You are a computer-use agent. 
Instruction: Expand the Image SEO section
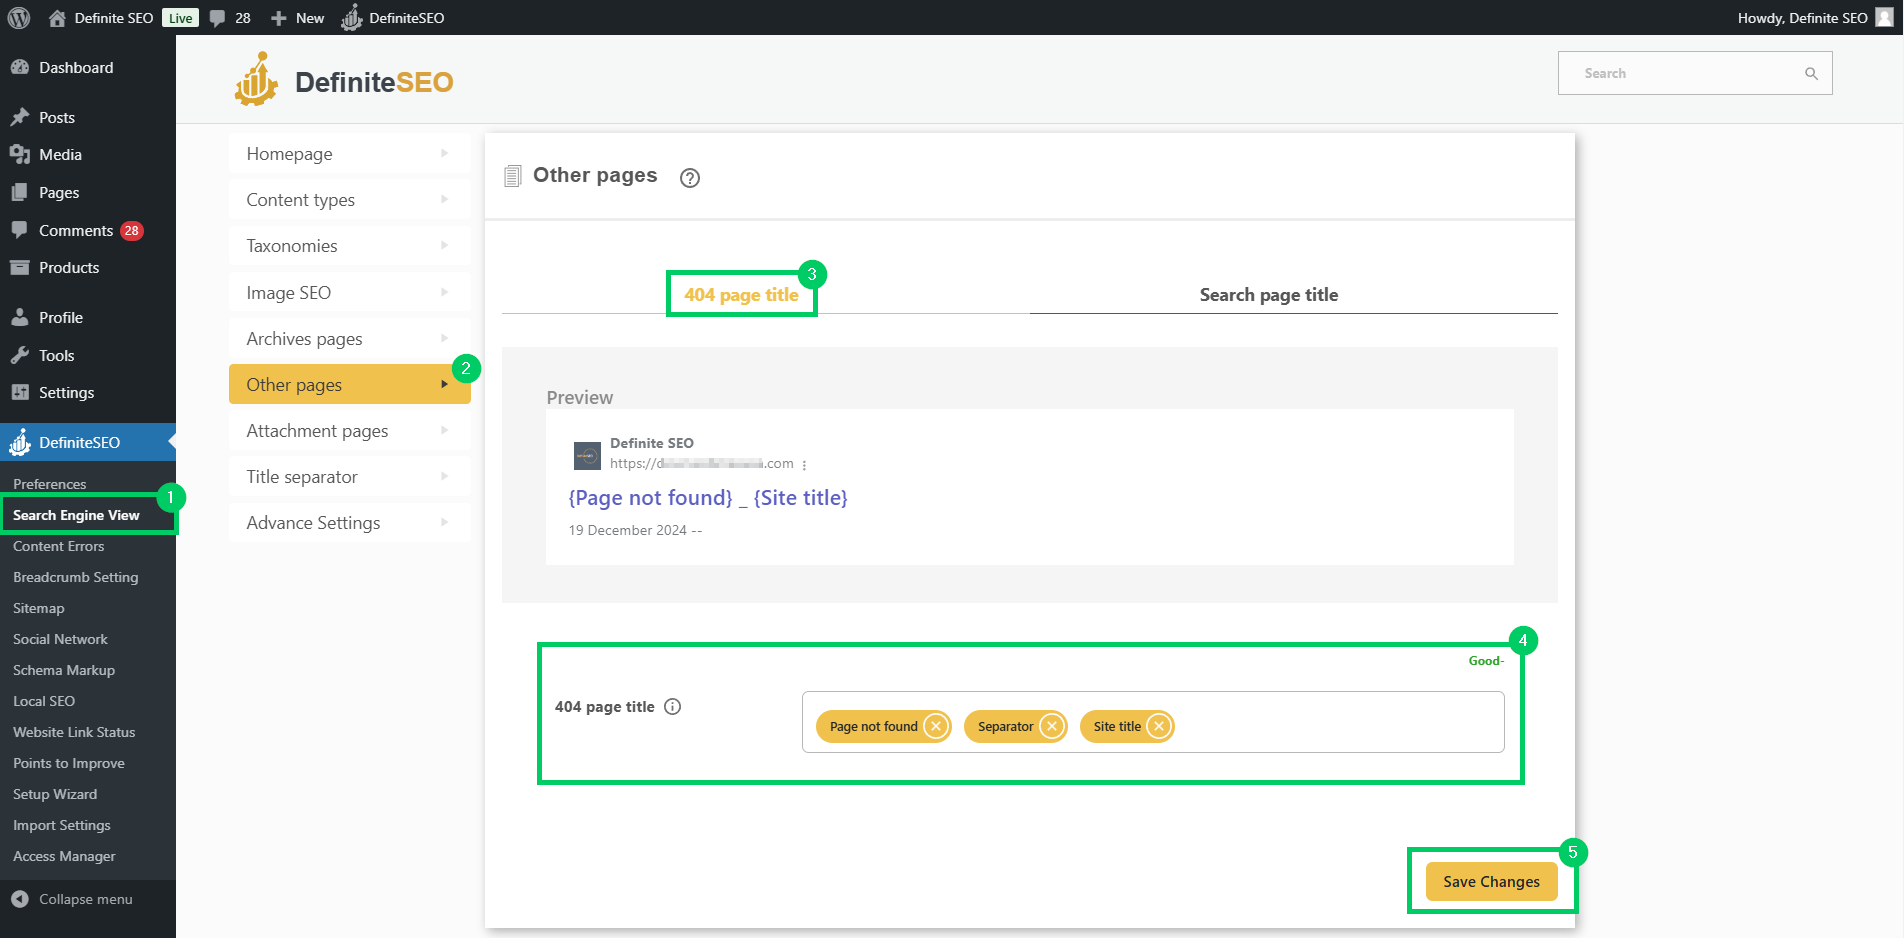(x=349, y=292)
